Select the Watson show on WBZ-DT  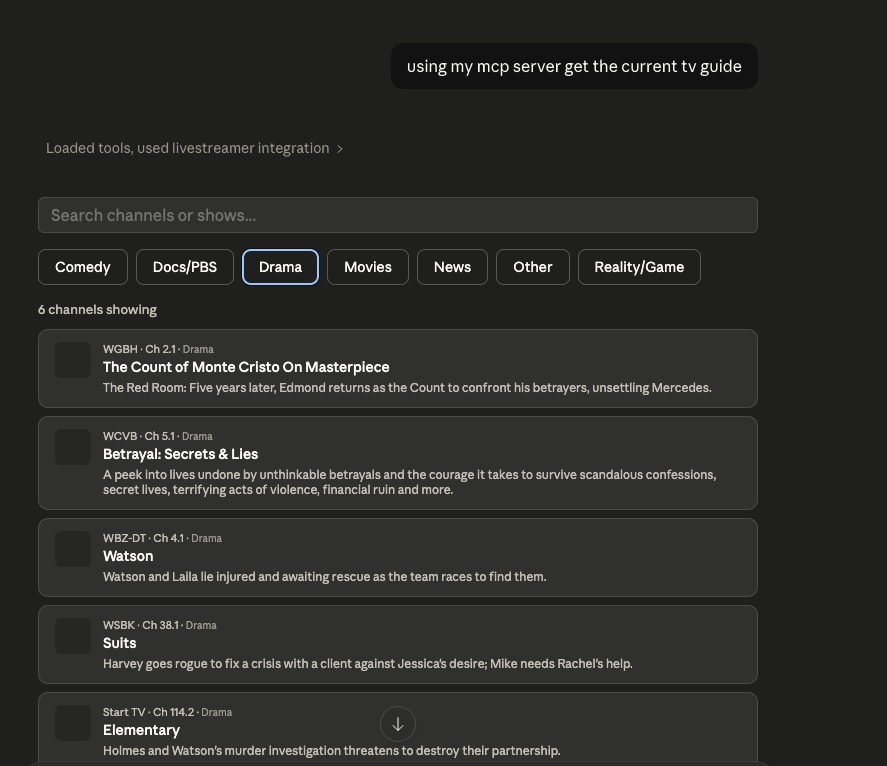tap(128, 556)
